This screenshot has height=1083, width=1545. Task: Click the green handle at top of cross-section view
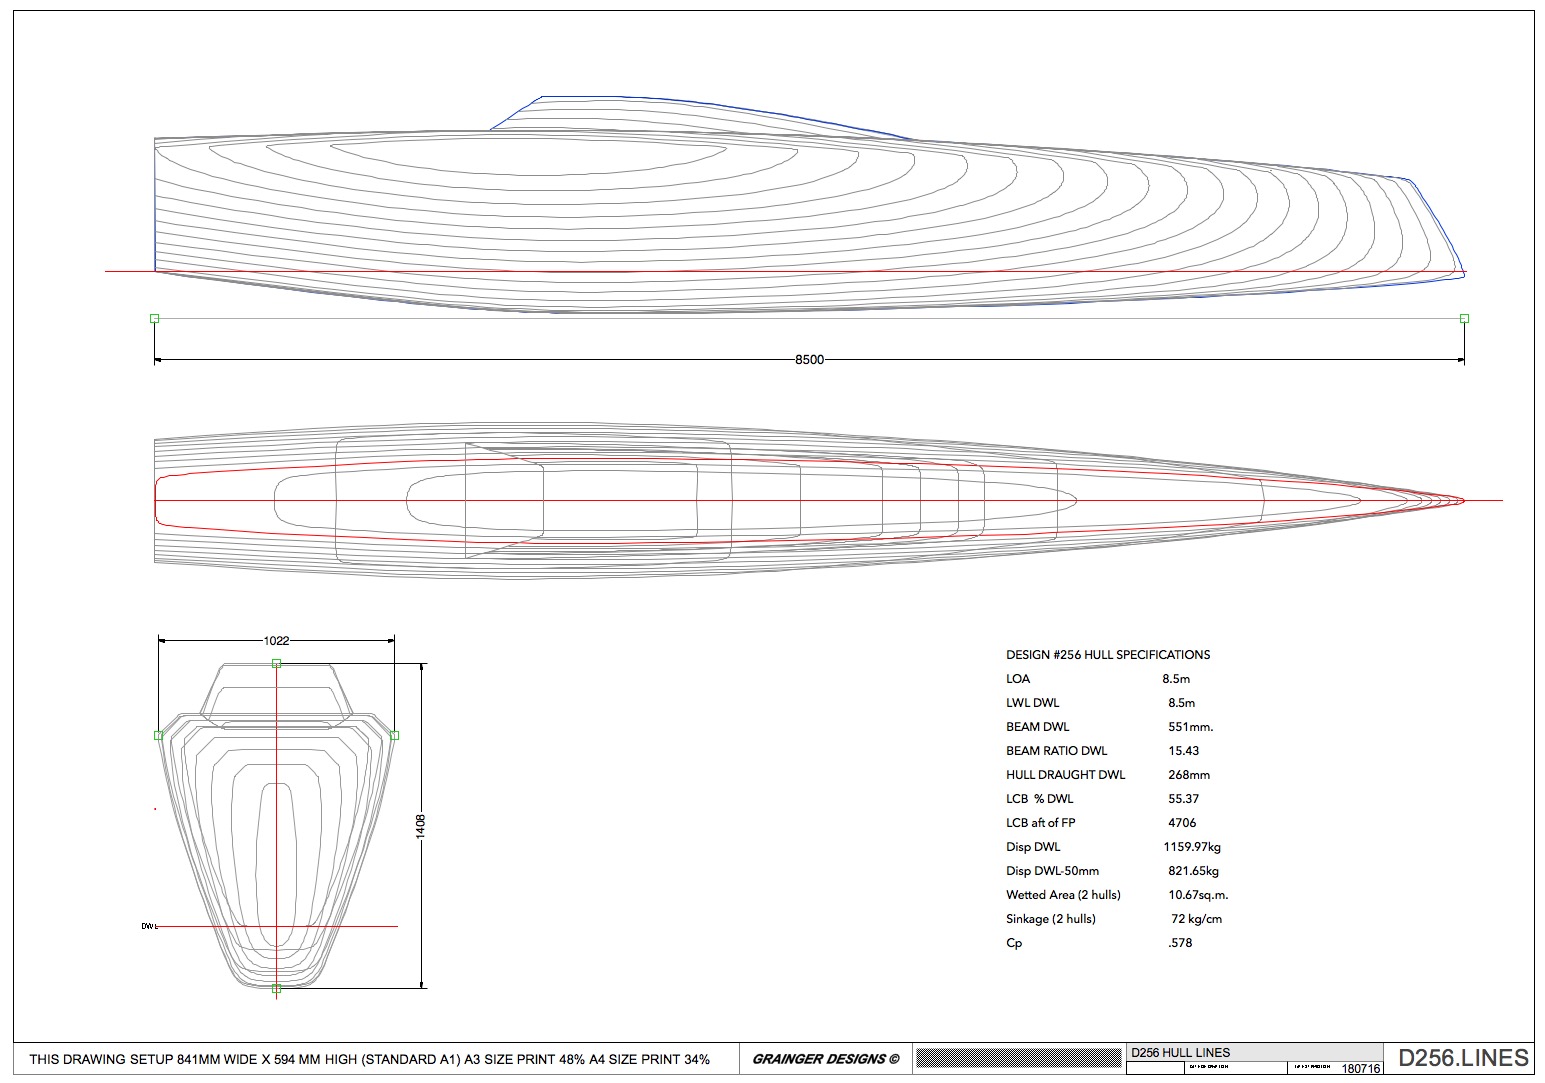pyautogui.click(x=275, y=662)
